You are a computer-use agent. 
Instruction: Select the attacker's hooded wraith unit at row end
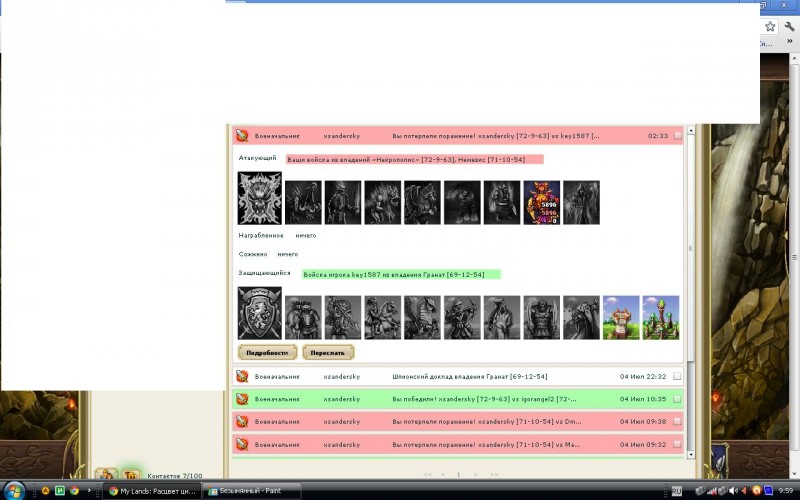point(581,202)
